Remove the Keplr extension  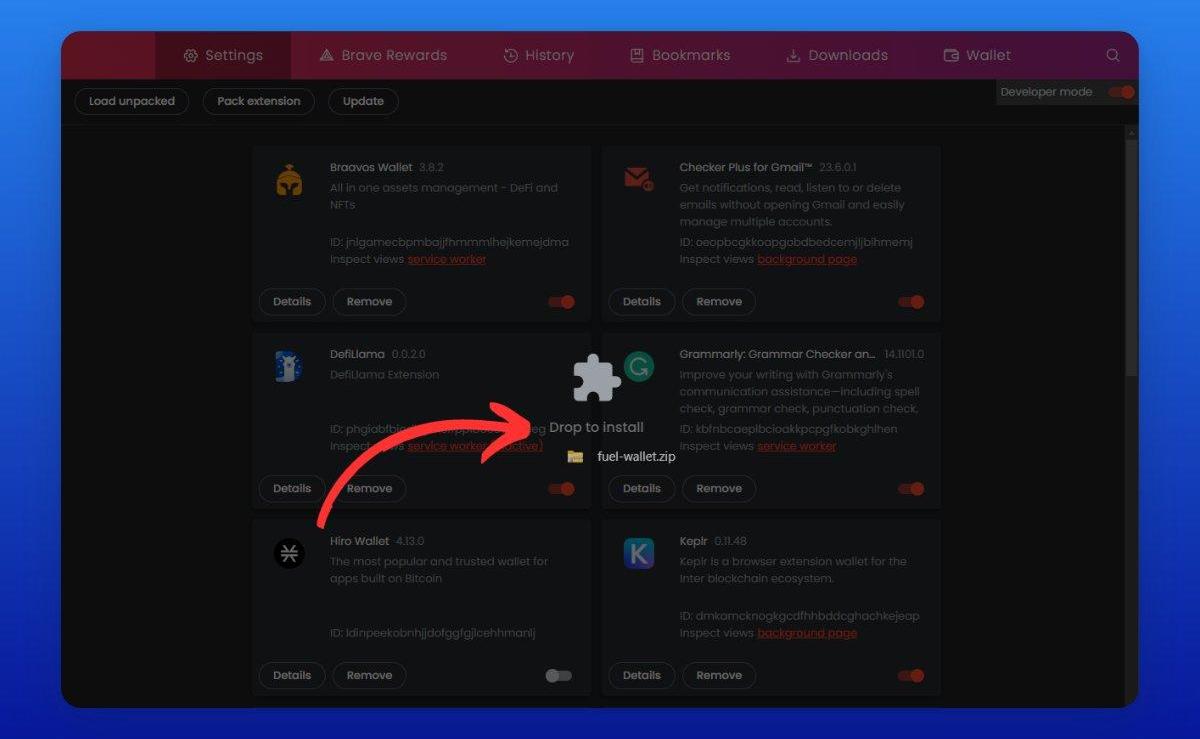tap(719, 676)
